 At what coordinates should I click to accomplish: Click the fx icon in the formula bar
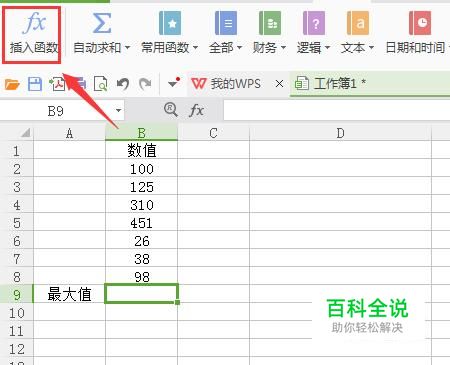[x=196, y=110]
